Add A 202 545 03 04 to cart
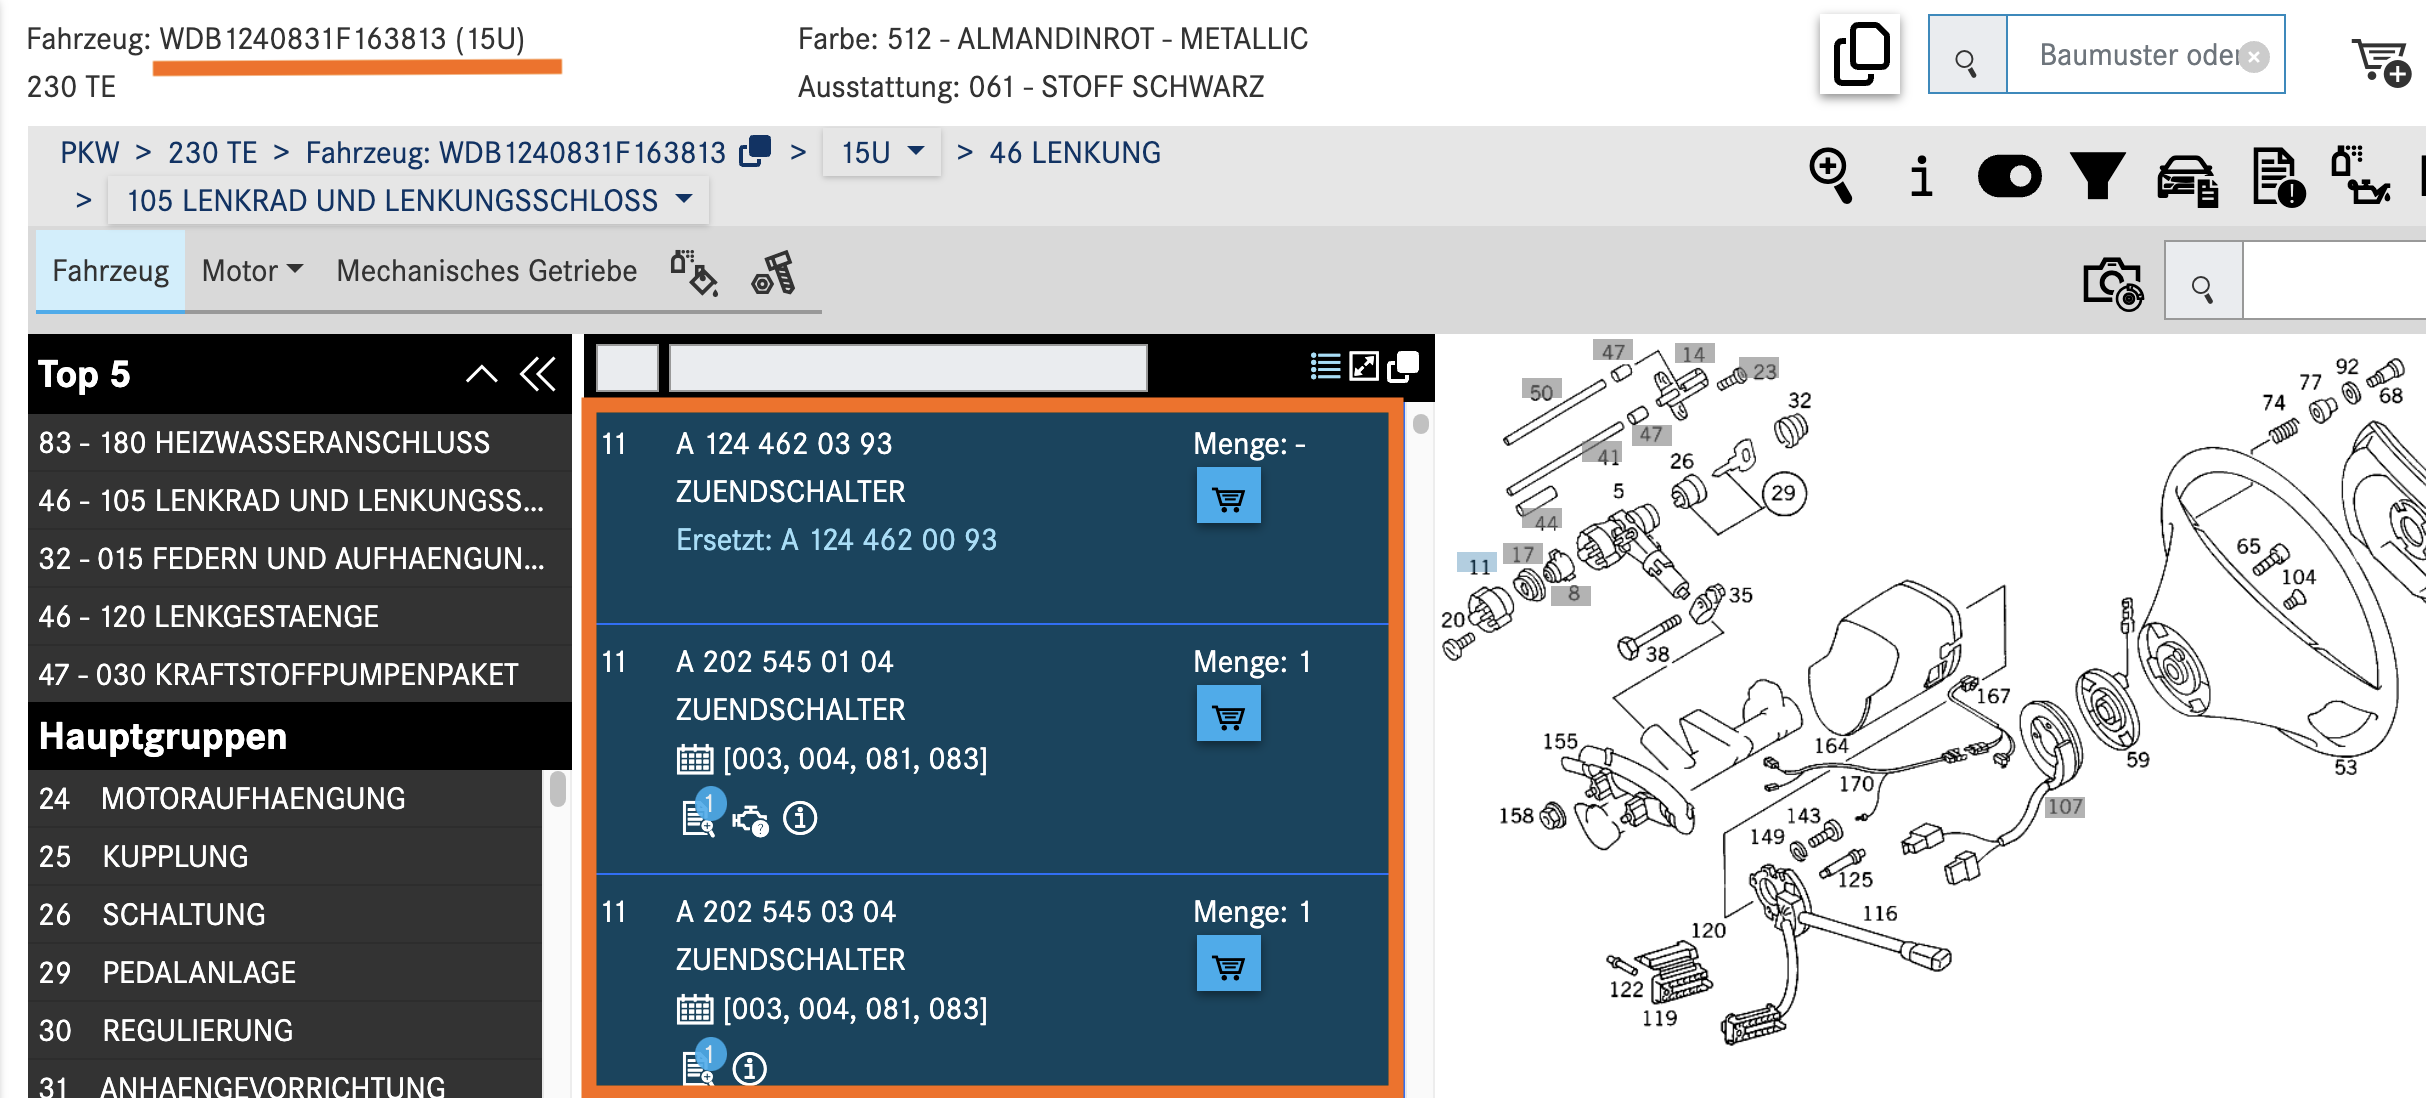The image size is (2426, 1098). tap(1228, 964)
